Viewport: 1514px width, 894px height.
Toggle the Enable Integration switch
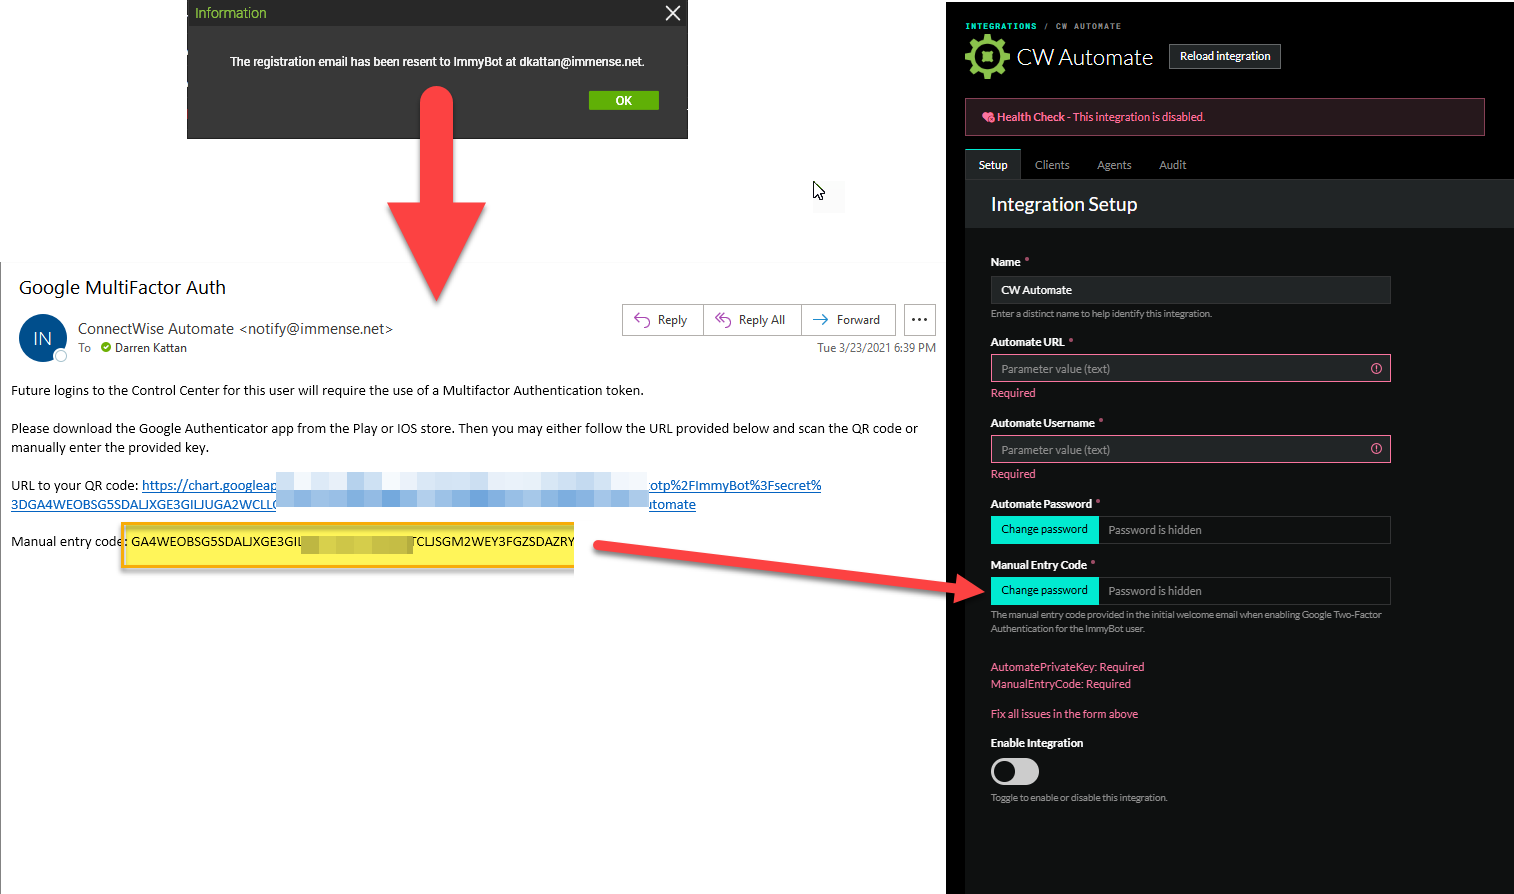[x=1014, y=771]
